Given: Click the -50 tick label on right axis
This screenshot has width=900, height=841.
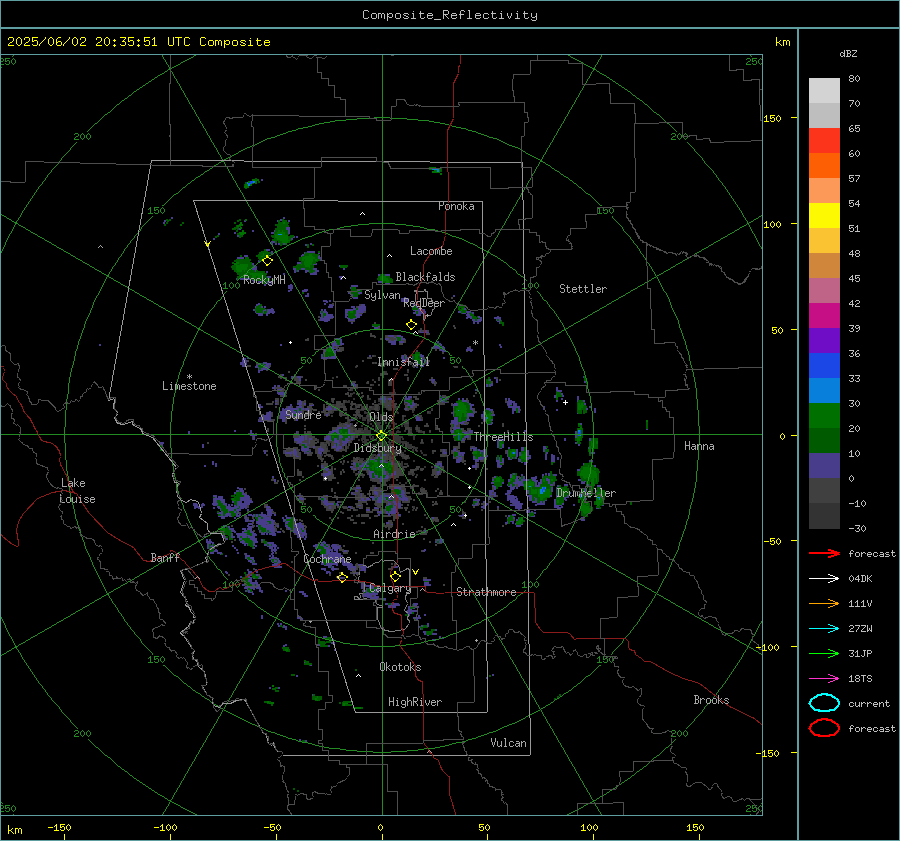Looking at the screenshot, I should (772, 541).
